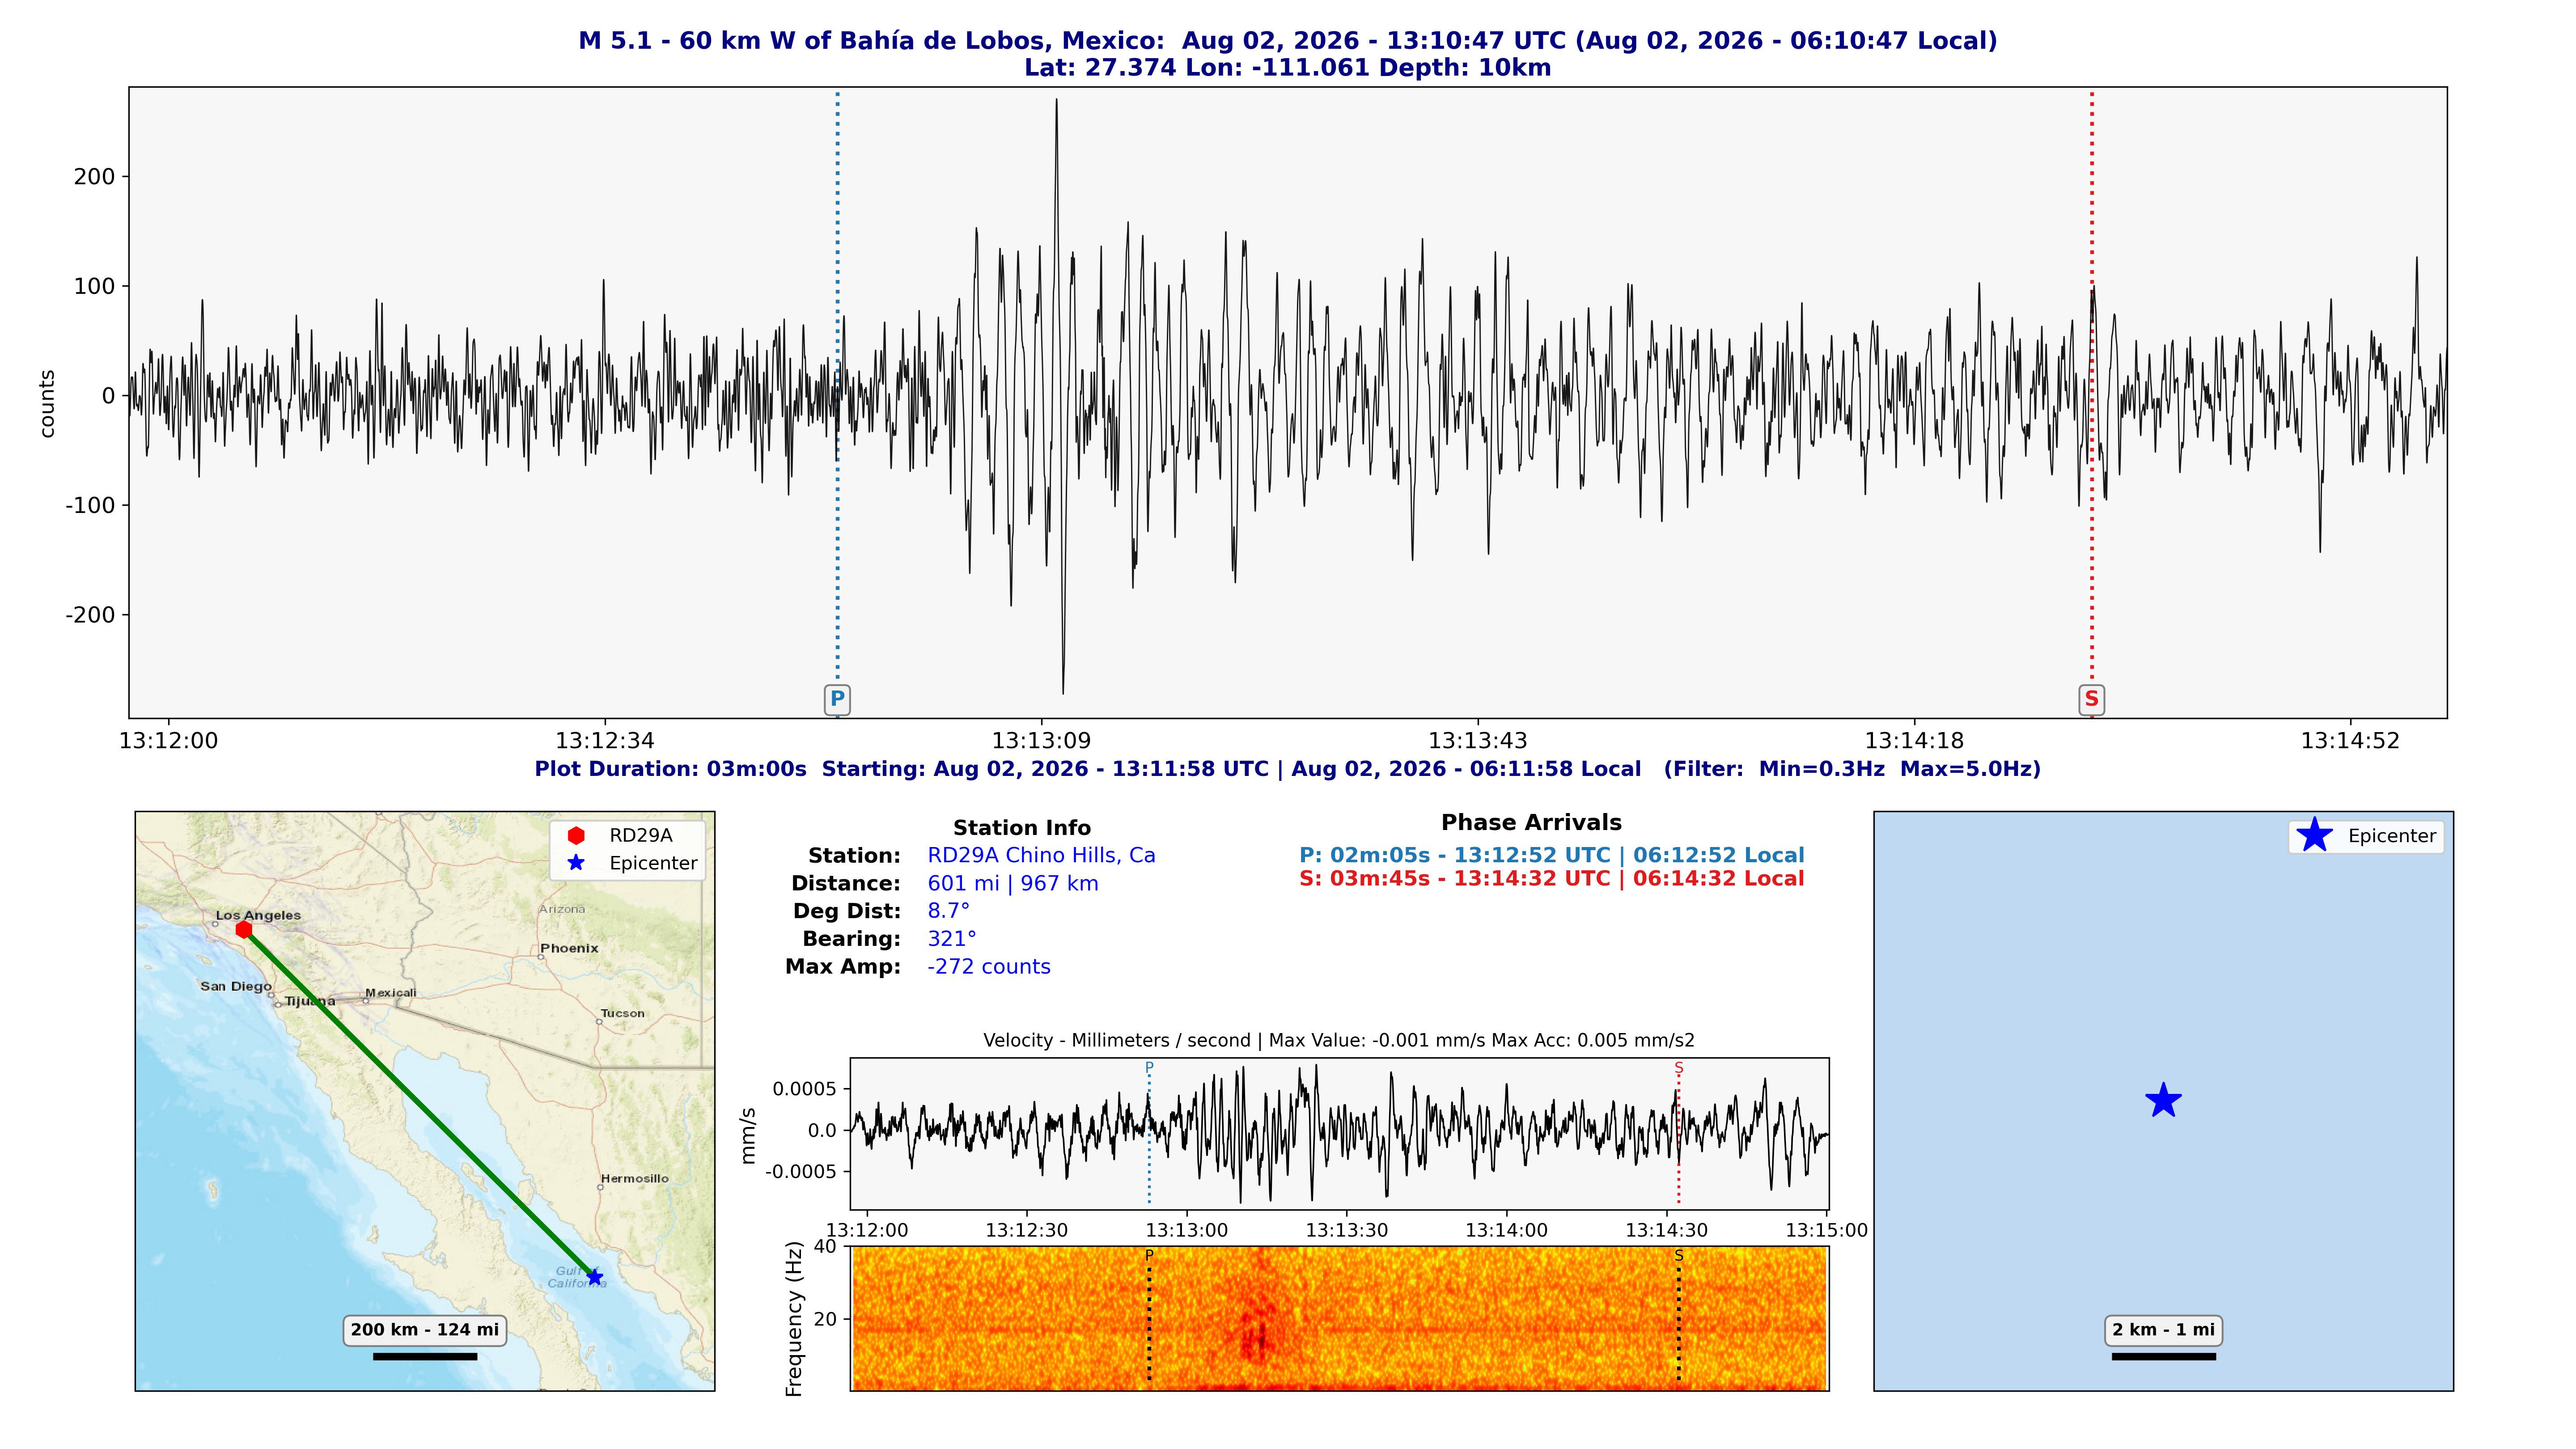The width and height of the screenshot is (2576, 1449).
Task: Click the "counts" y-axis label
Action: (46, 403)
